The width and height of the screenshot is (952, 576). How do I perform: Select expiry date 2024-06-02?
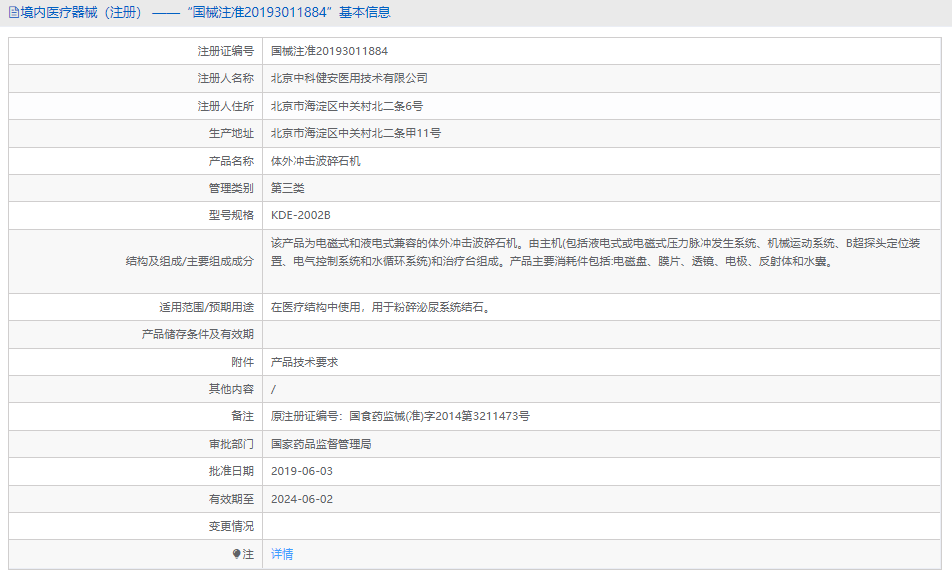pos(302,500)
